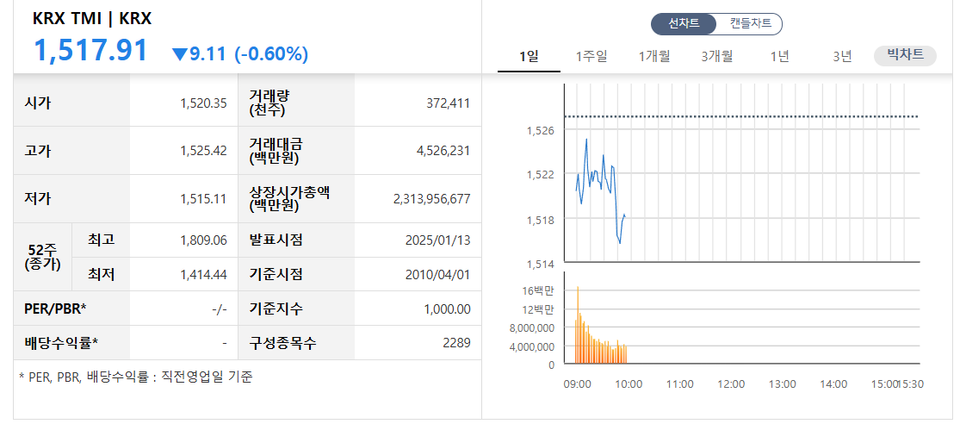Click the 14:00 time axis label
Screen dimensions: 960x424
tap(834, 384)
